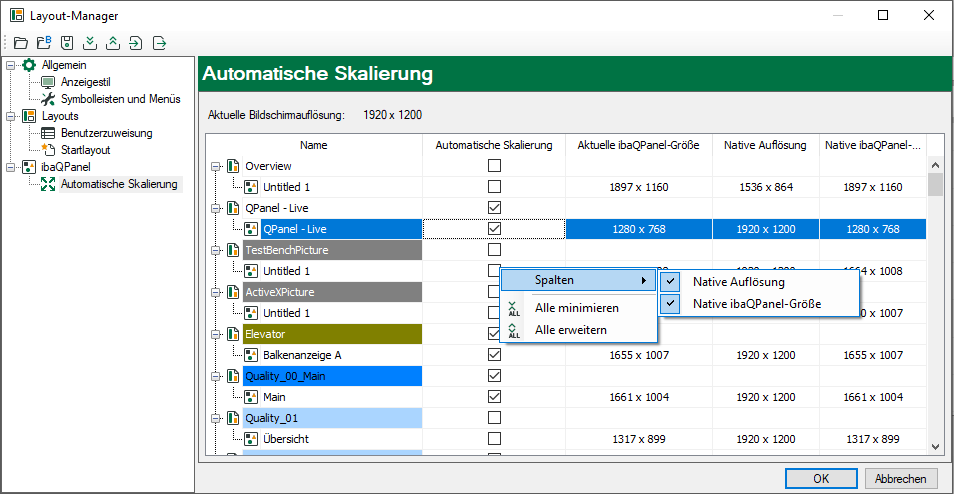Click the table's vertical scrollbar down arrow
954x494 pixels.
(x=935, y=448)
